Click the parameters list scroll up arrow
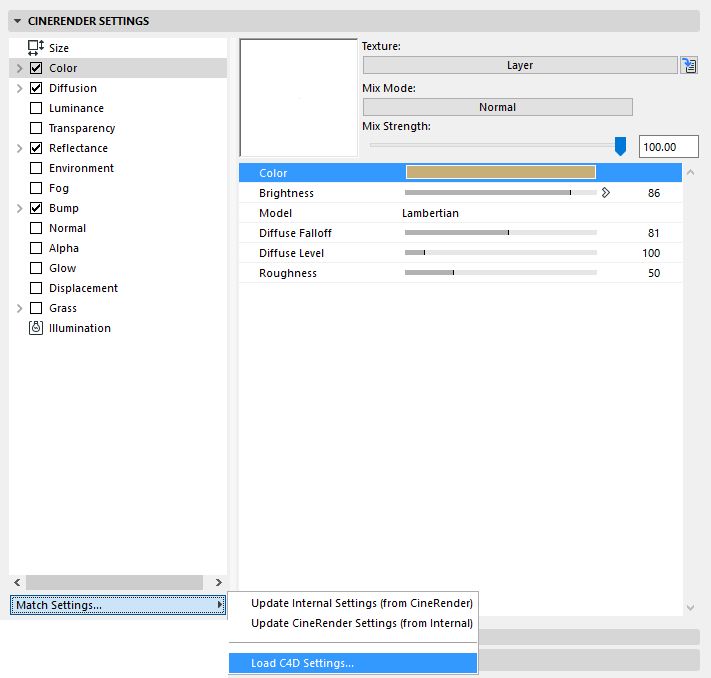This screenshot has width=711, height=678. click(x=690, y=172)
